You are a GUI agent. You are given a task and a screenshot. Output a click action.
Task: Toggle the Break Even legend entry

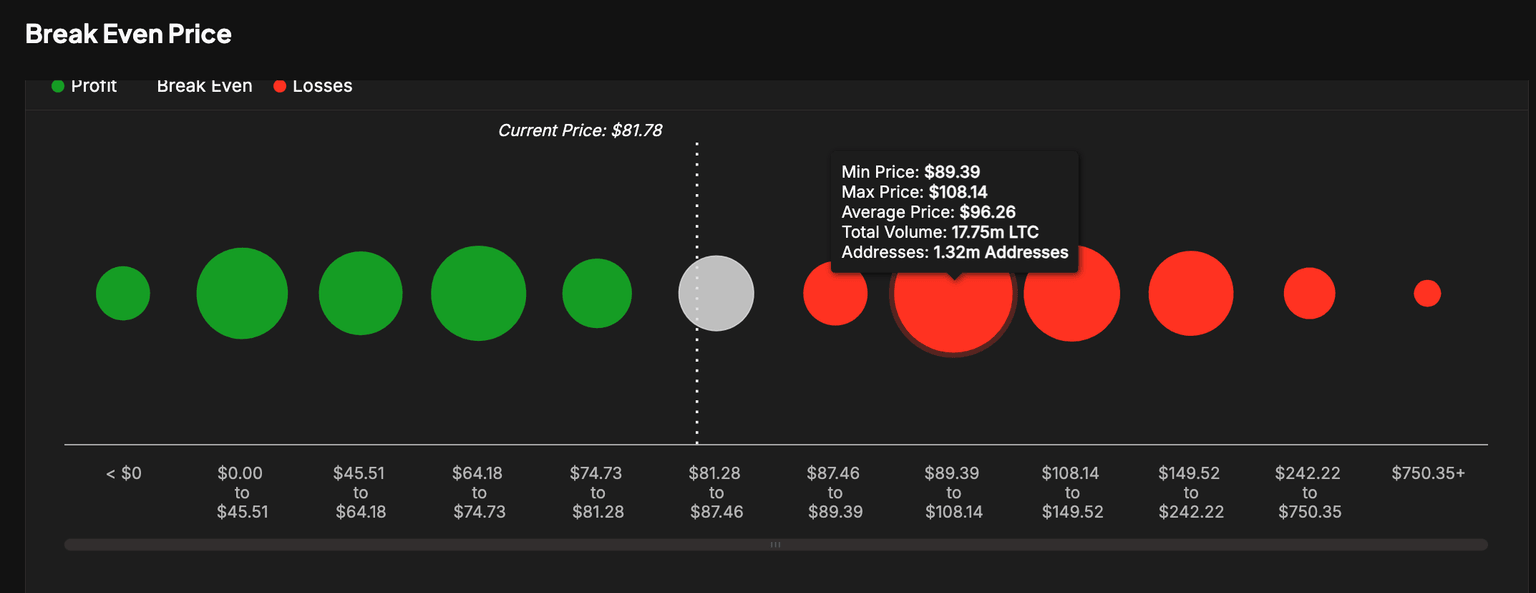(x=203, y=85)
